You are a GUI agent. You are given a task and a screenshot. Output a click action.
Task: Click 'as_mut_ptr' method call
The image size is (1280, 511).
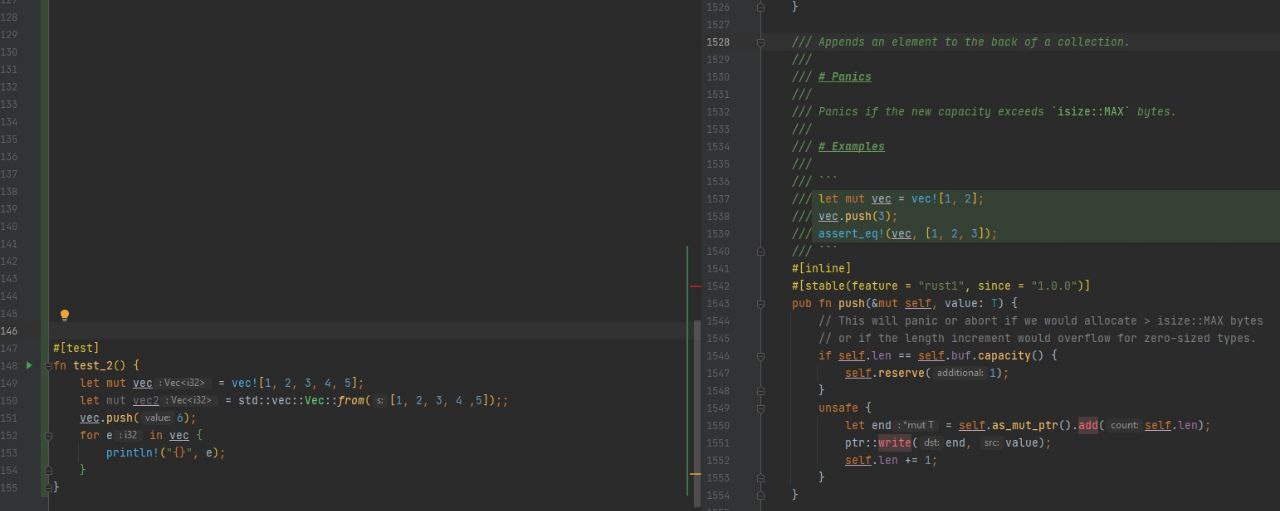(x=1024, y=425)
